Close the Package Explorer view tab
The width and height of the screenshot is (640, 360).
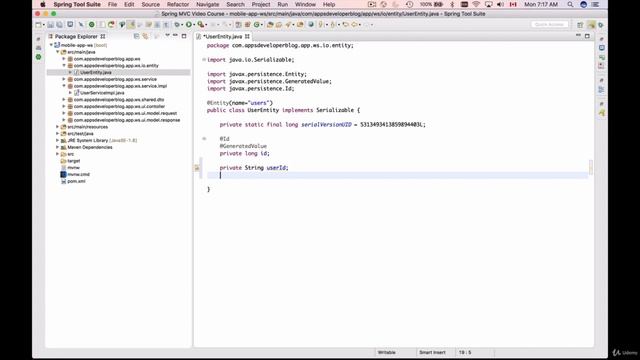[103, 36]
